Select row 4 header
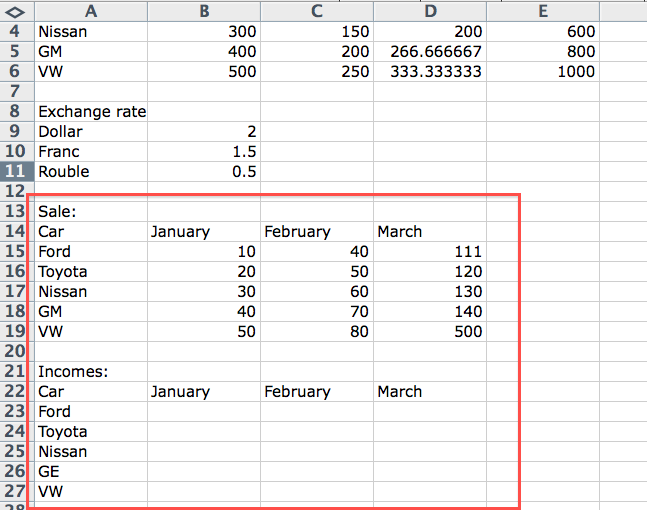The image size is (647, 510). [x=17, y=31]
